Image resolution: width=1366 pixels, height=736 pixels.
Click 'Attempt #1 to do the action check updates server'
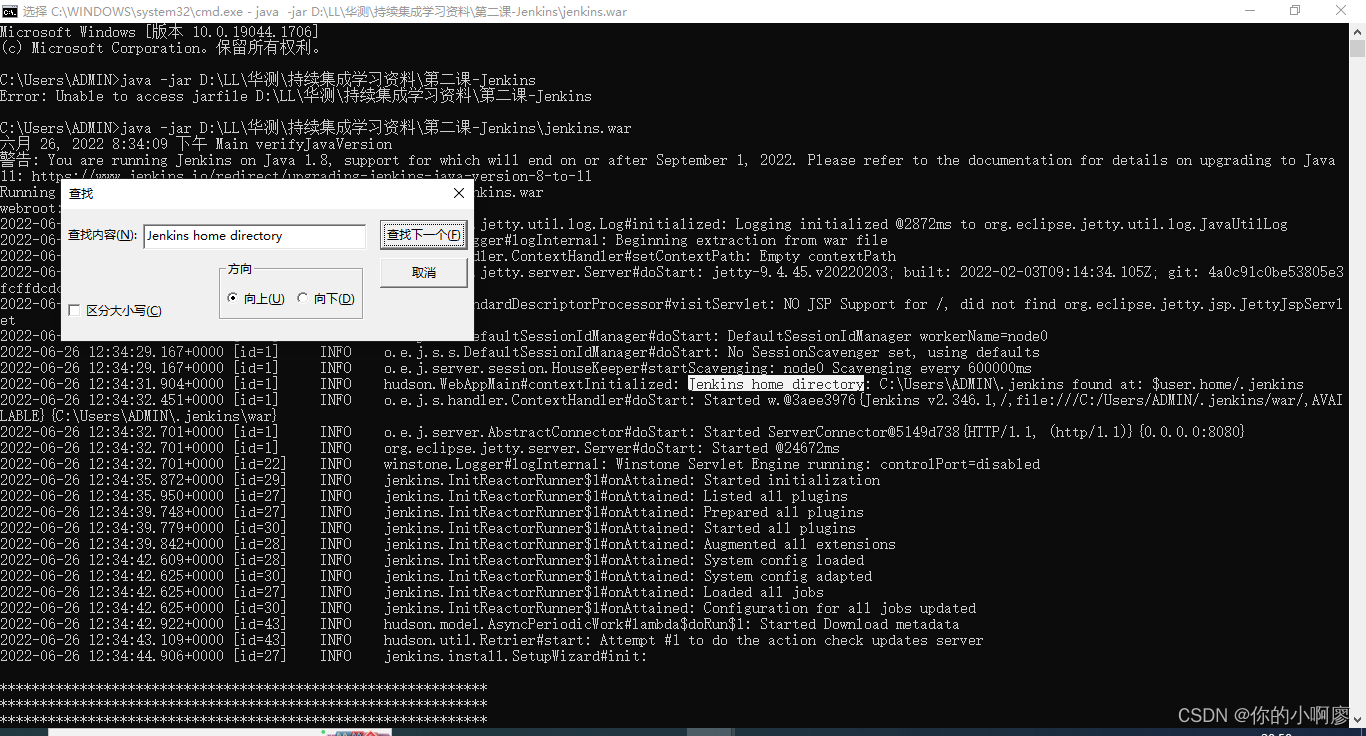point(792,640)
